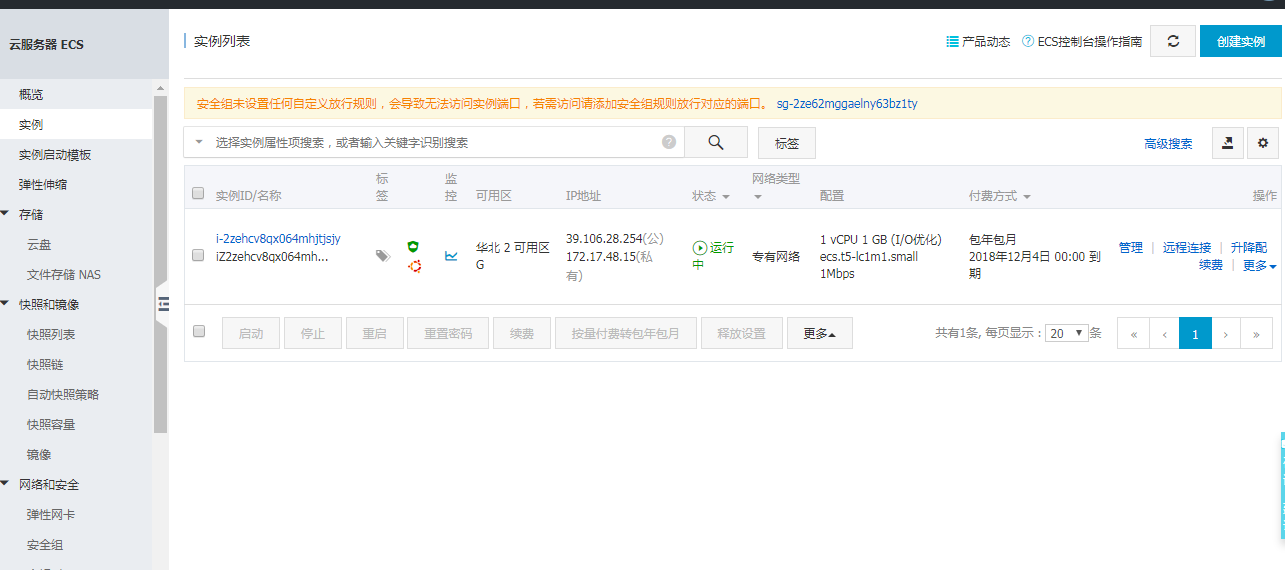Click the instance tag icon
Screen dimensions: 1285x570
382,256
